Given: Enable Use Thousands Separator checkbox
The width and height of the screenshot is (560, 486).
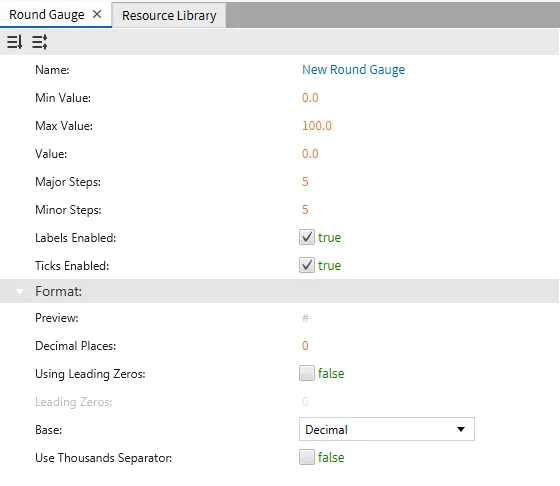Looking at the screenshot, I should pyautogui.click(x=307, y=457).
